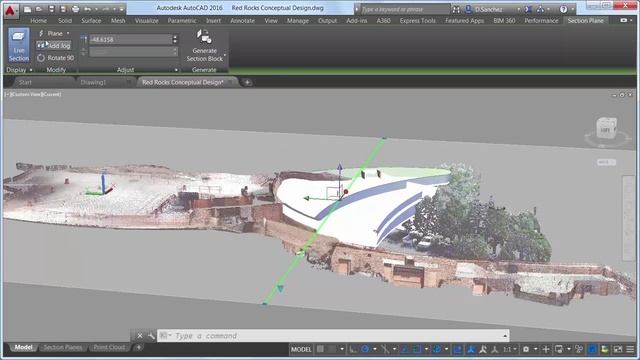Switch to the Drawing1 file tab
The image size is (640, 360).
click(93, 82)
